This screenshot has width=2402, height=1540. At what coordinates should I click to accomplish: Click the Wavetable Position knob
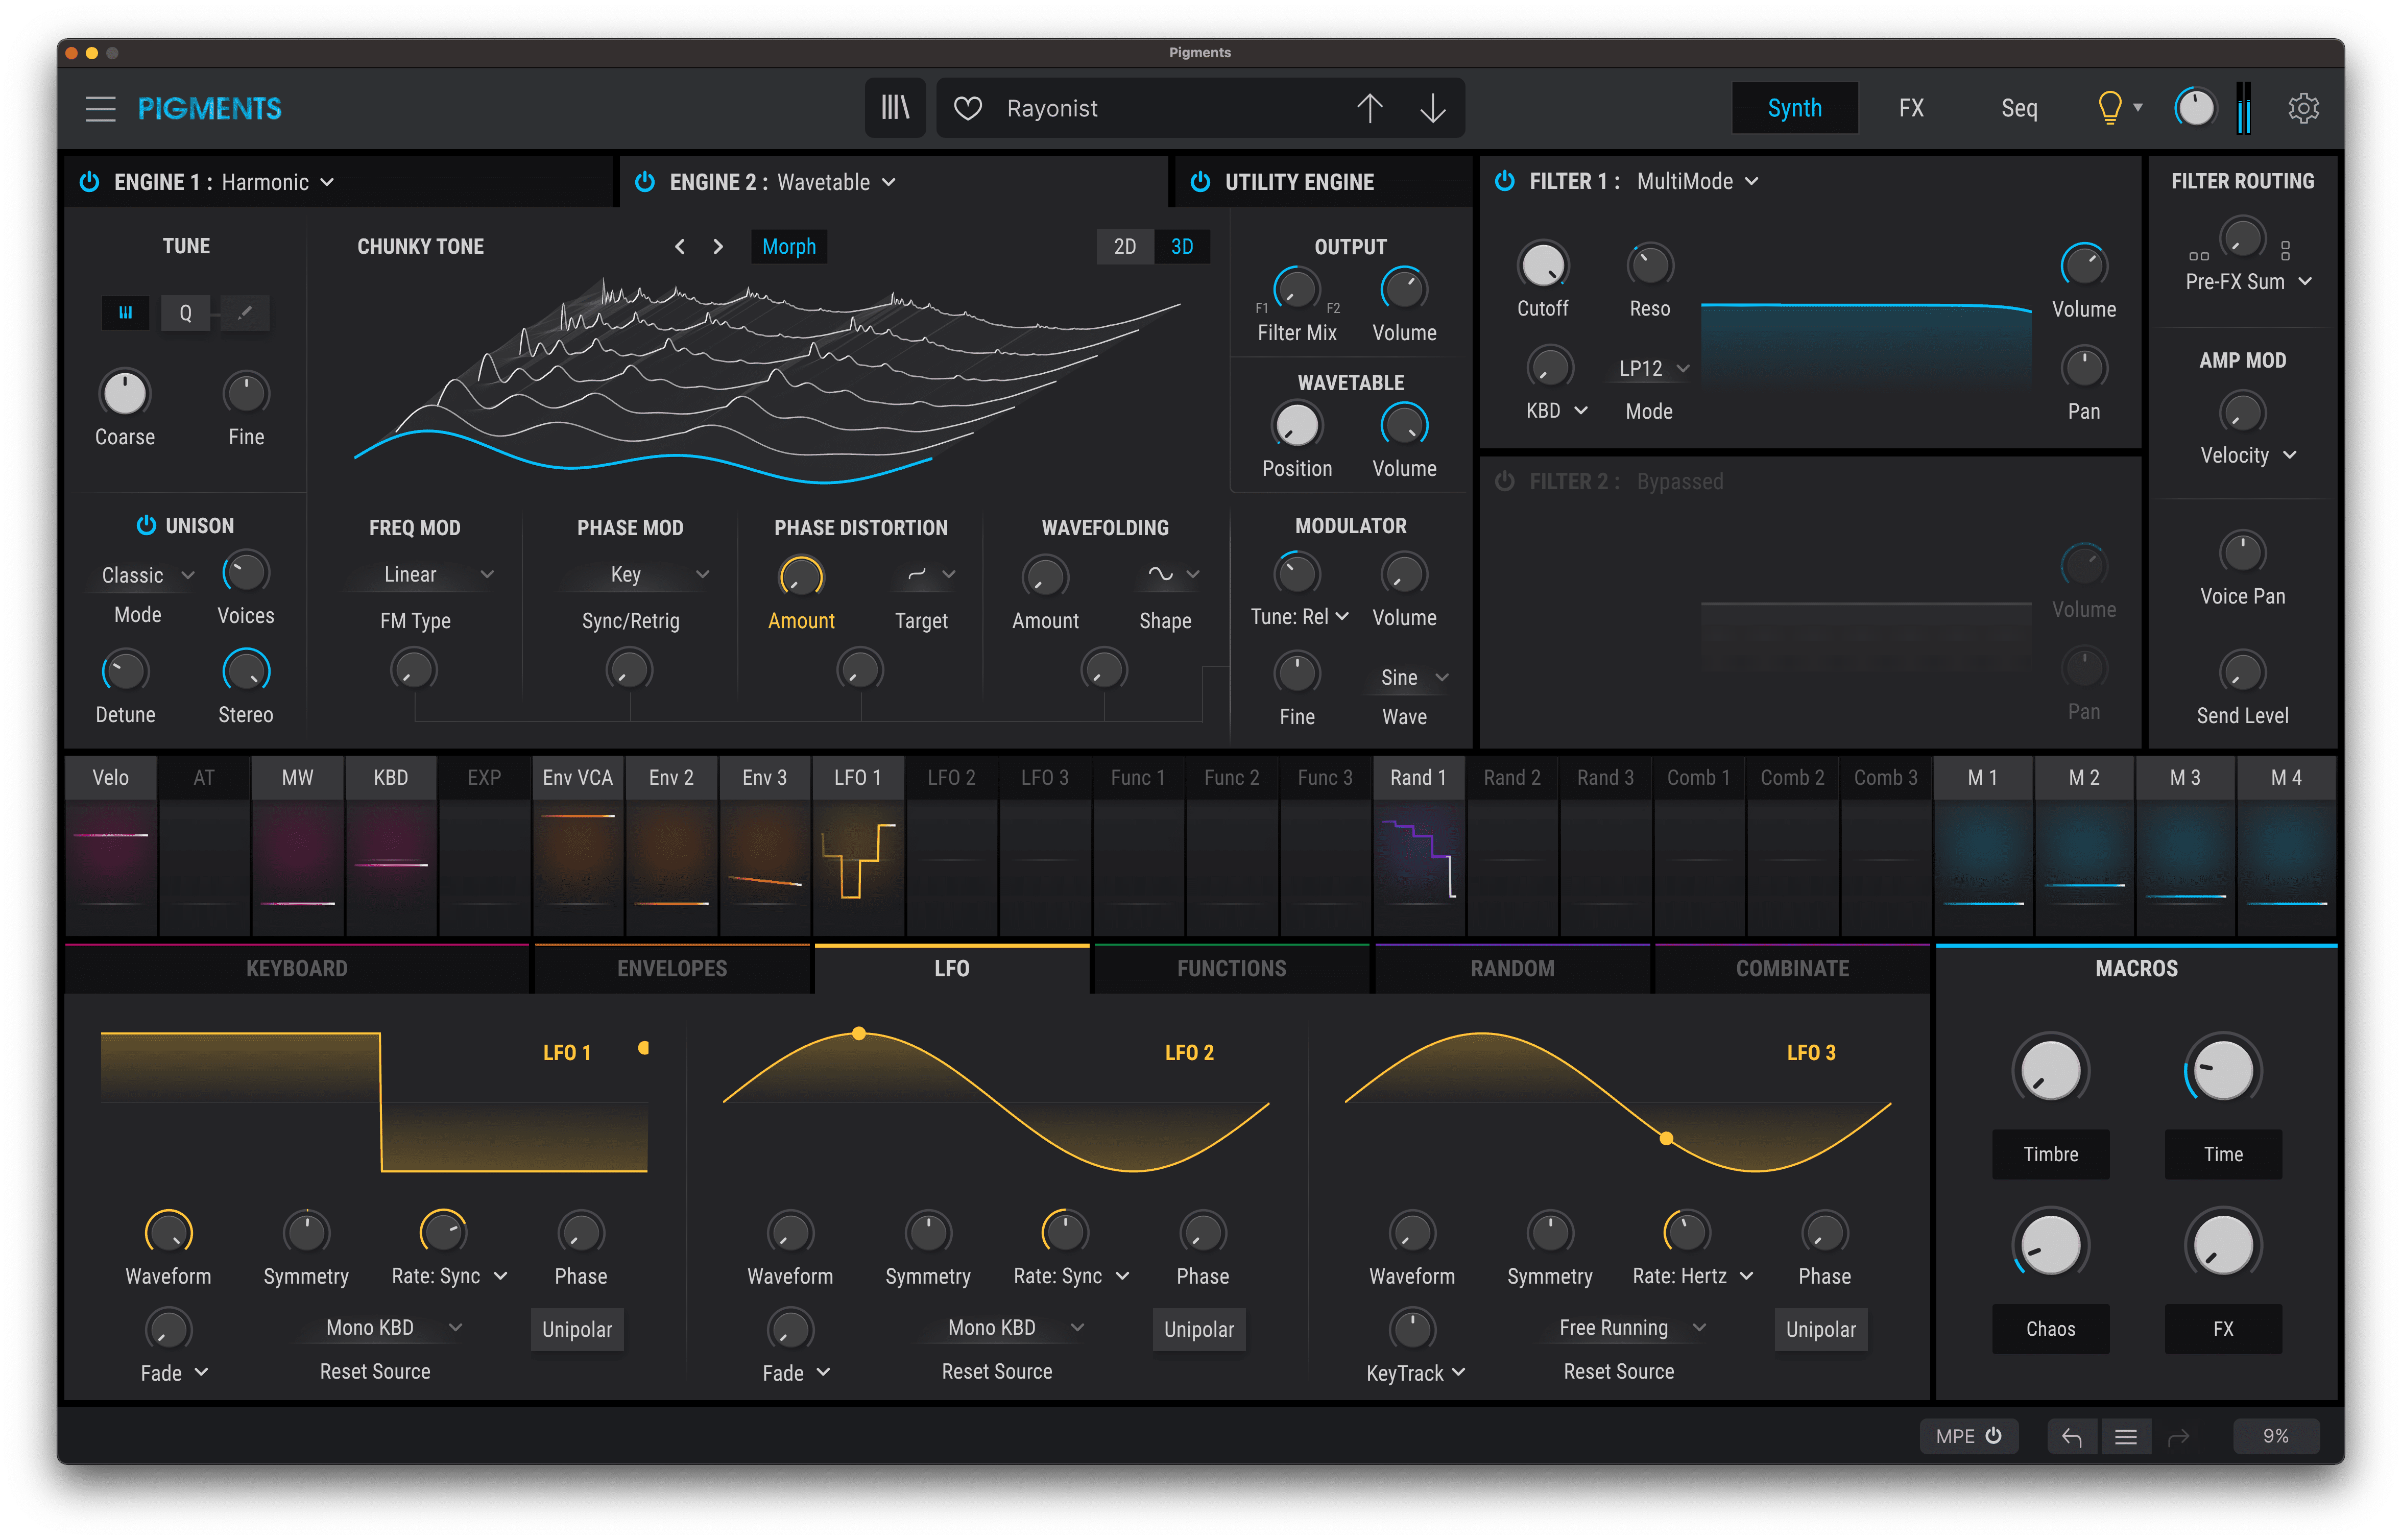pos(1296,425)
